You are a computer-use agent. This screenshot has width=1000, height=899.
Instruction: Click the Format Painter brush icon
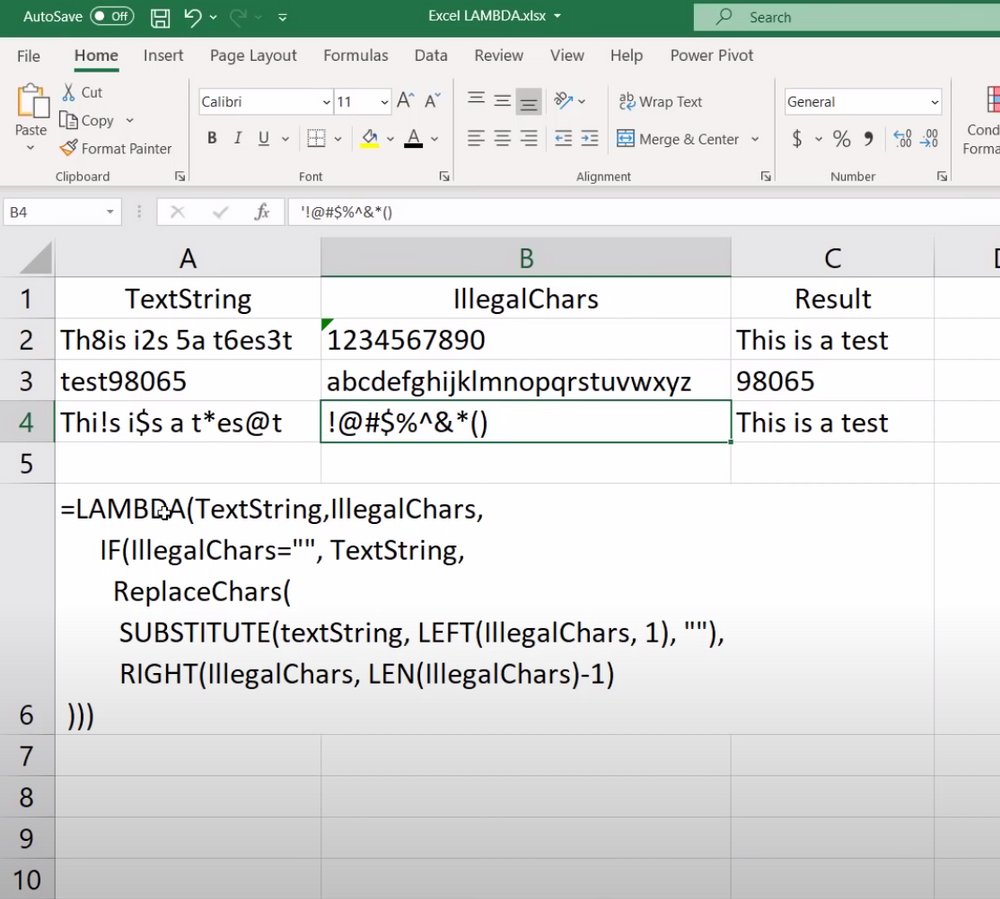coord(68,149)
